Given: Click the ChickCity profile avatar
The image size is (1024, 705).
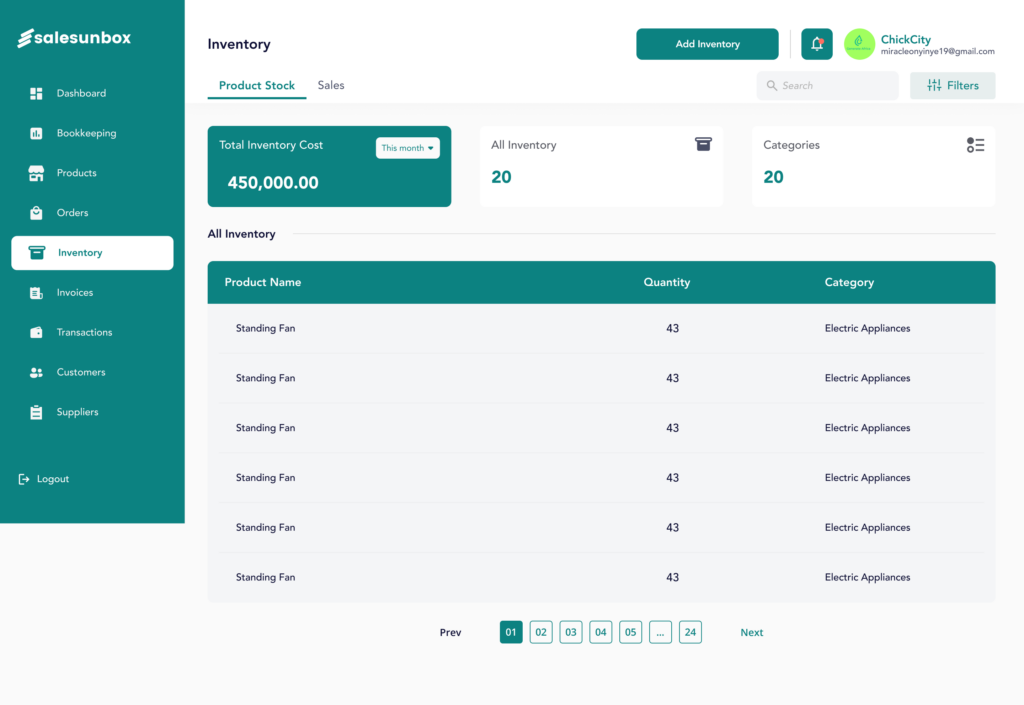Looking at the screenshot, I should 859,44.
